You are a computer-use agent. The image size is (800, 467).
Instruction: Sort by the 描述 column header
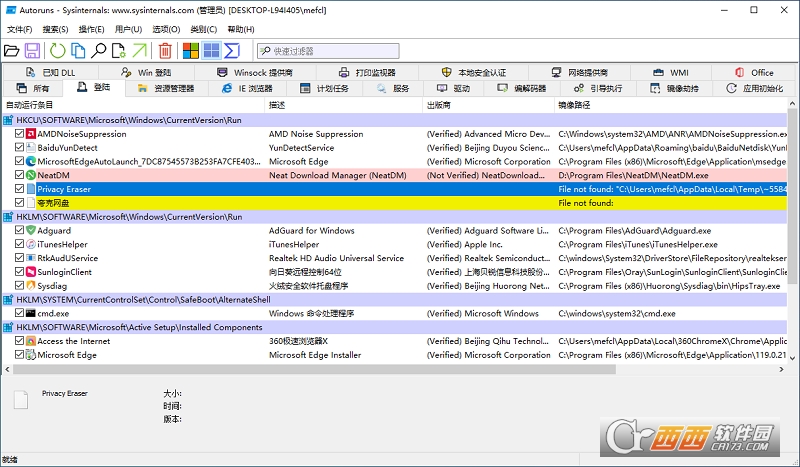click(344, 105)
